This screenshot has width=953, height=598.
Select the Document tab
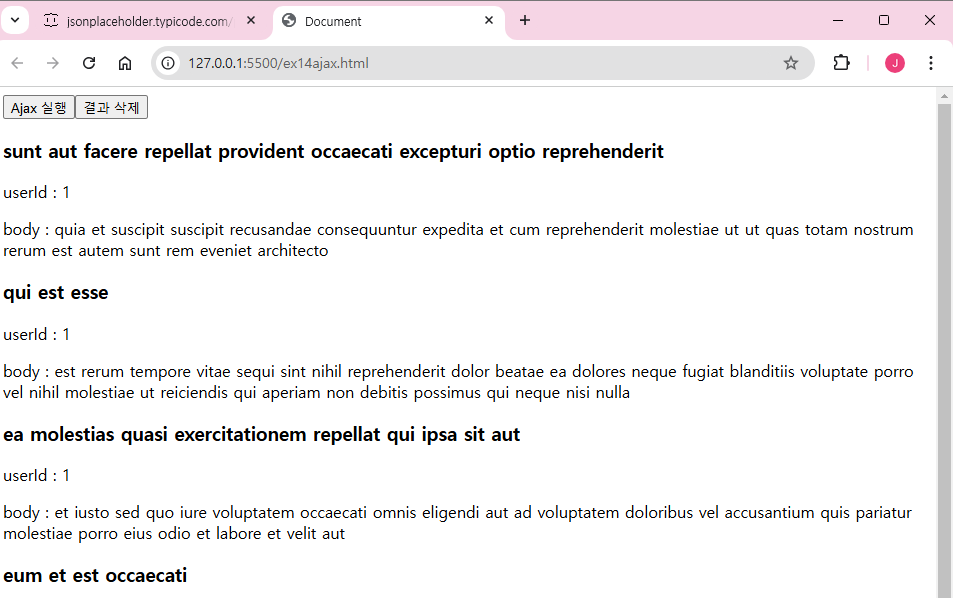[389, 21]
